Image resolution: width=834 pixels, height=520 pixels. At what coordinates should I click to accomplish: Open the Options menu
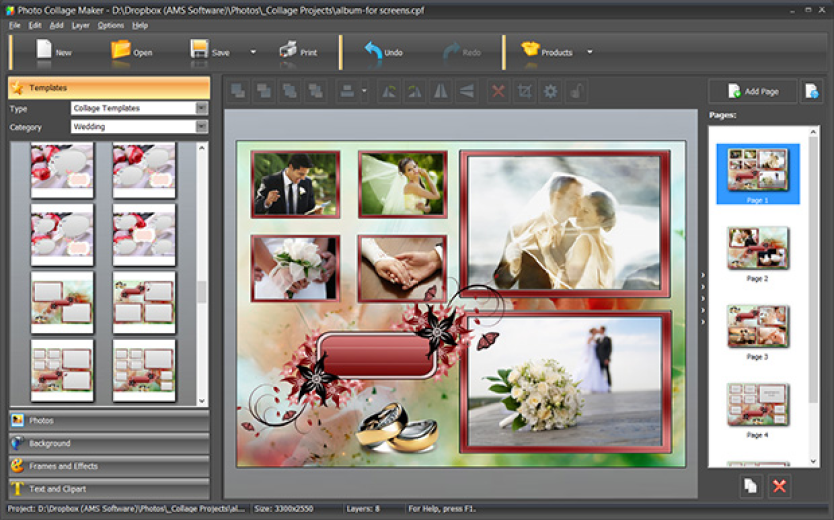[110, 25]
